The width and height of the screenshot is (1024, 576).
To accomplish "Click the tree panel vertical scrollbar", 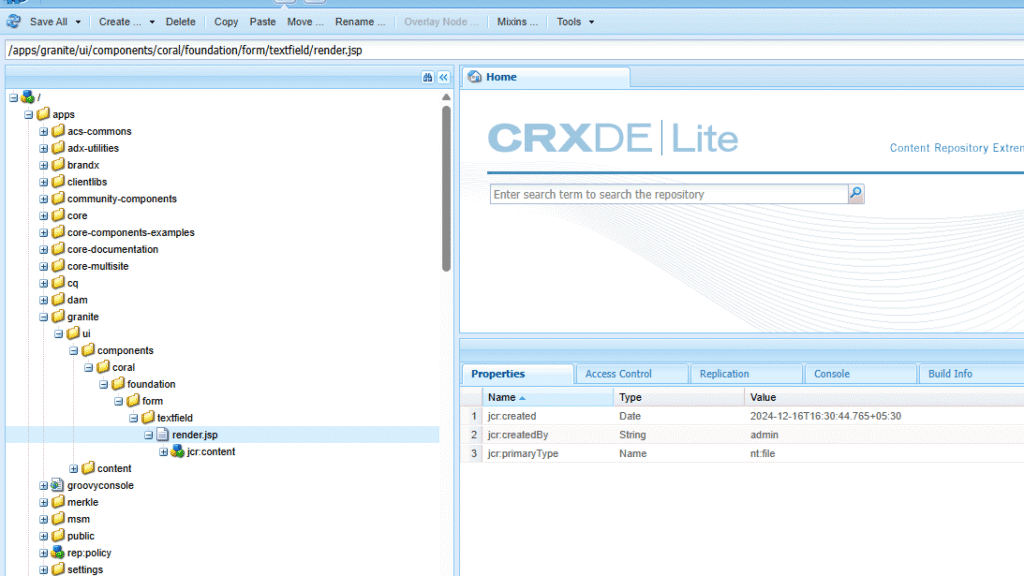I will tap(446, 188).
